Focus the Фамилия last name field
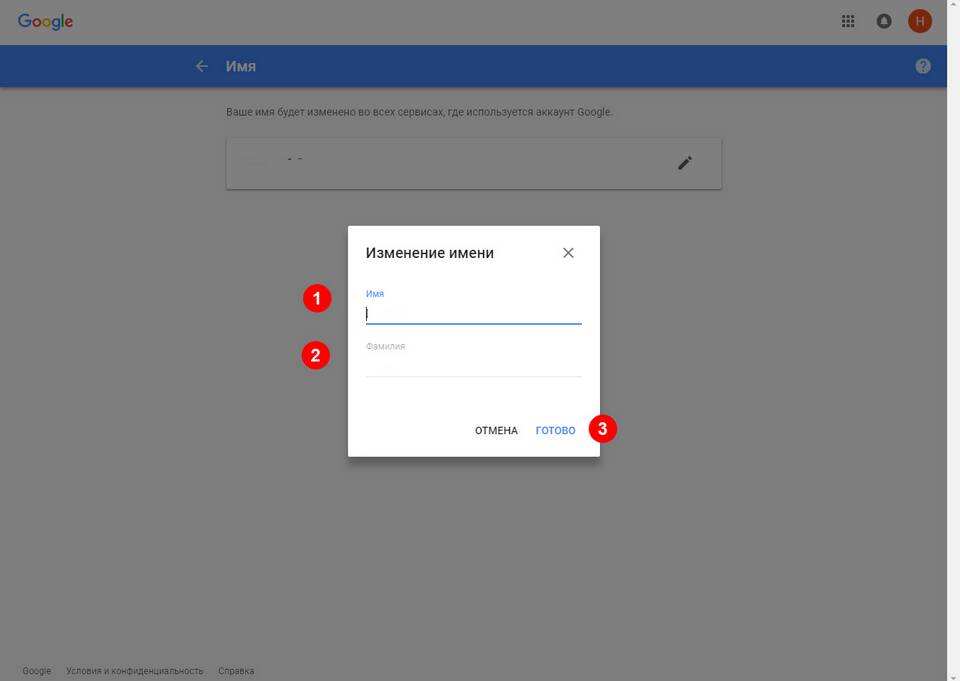Viewport: 960px width, 681px height. click(x=473, y=367)
